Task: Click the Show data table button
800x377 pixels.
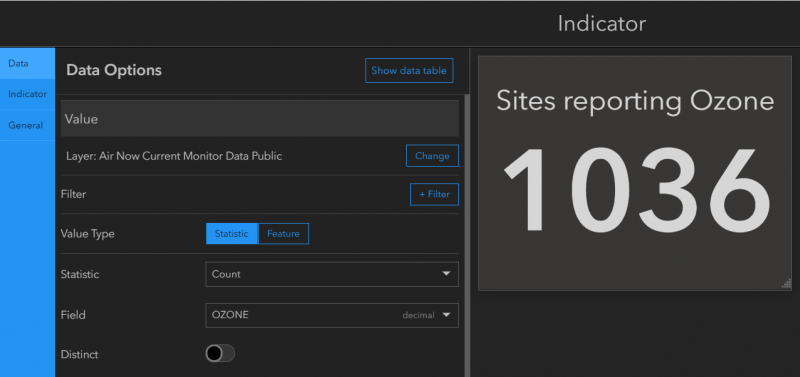Action: (409, 70)
